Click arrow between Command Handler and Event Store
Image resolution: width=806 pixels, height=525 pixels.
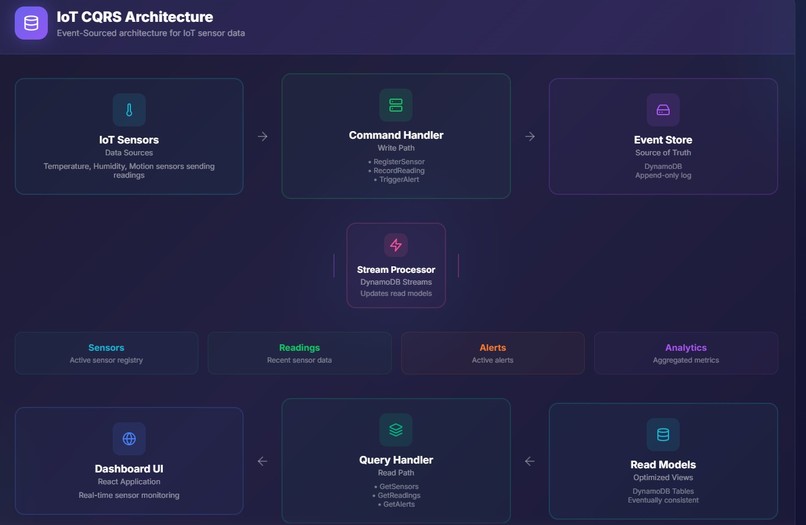[x=530, y=136]
